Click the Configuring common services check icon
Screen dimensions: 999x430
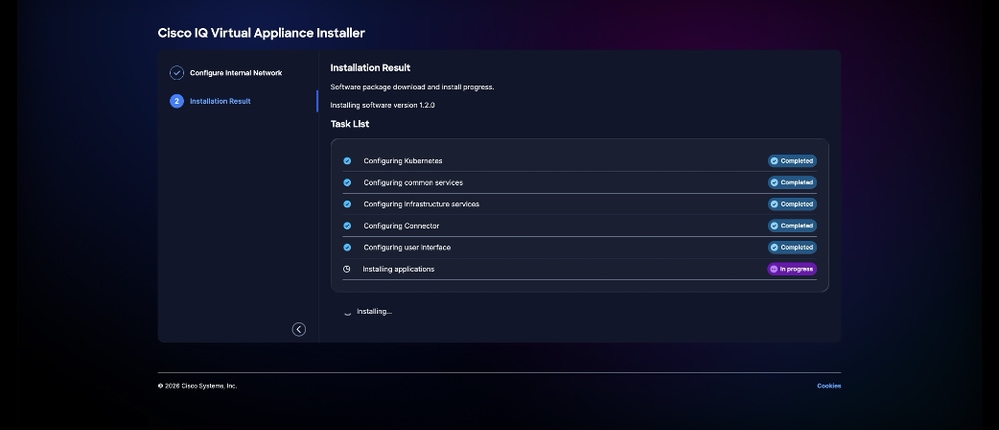[x=347, y=183]
